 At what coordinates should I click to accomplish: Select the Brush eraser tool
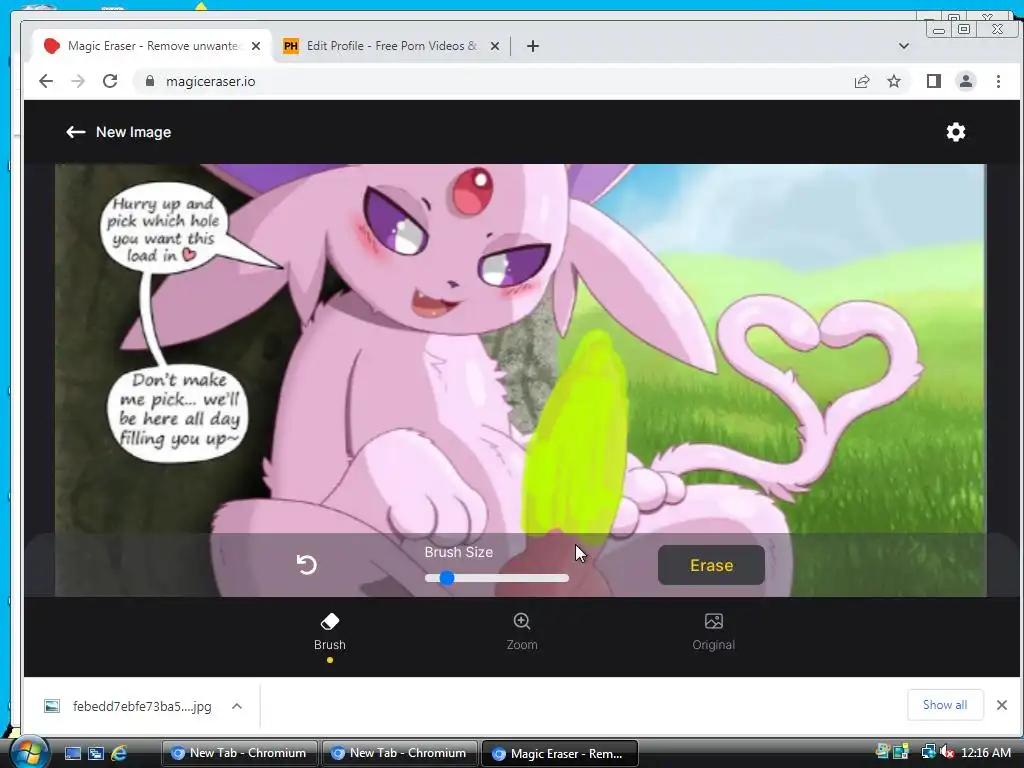330,632
